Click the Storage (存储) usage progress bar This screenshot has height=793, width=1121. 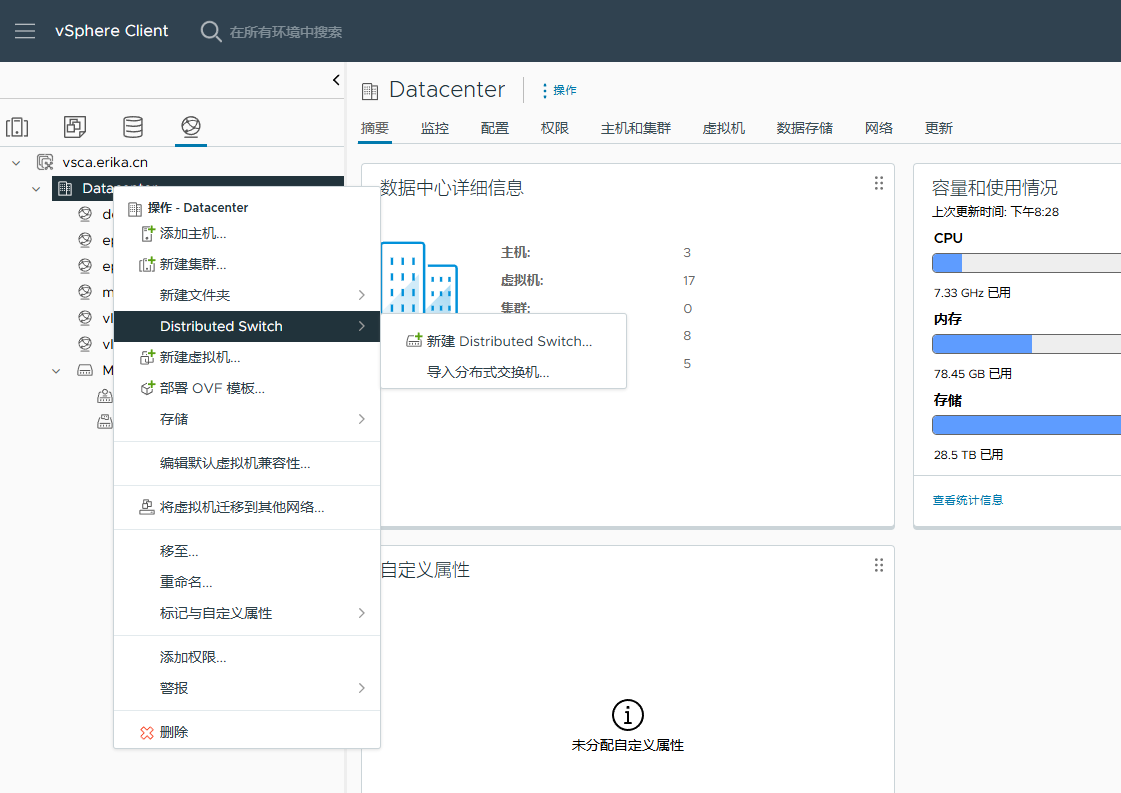tap(1027, 425)
